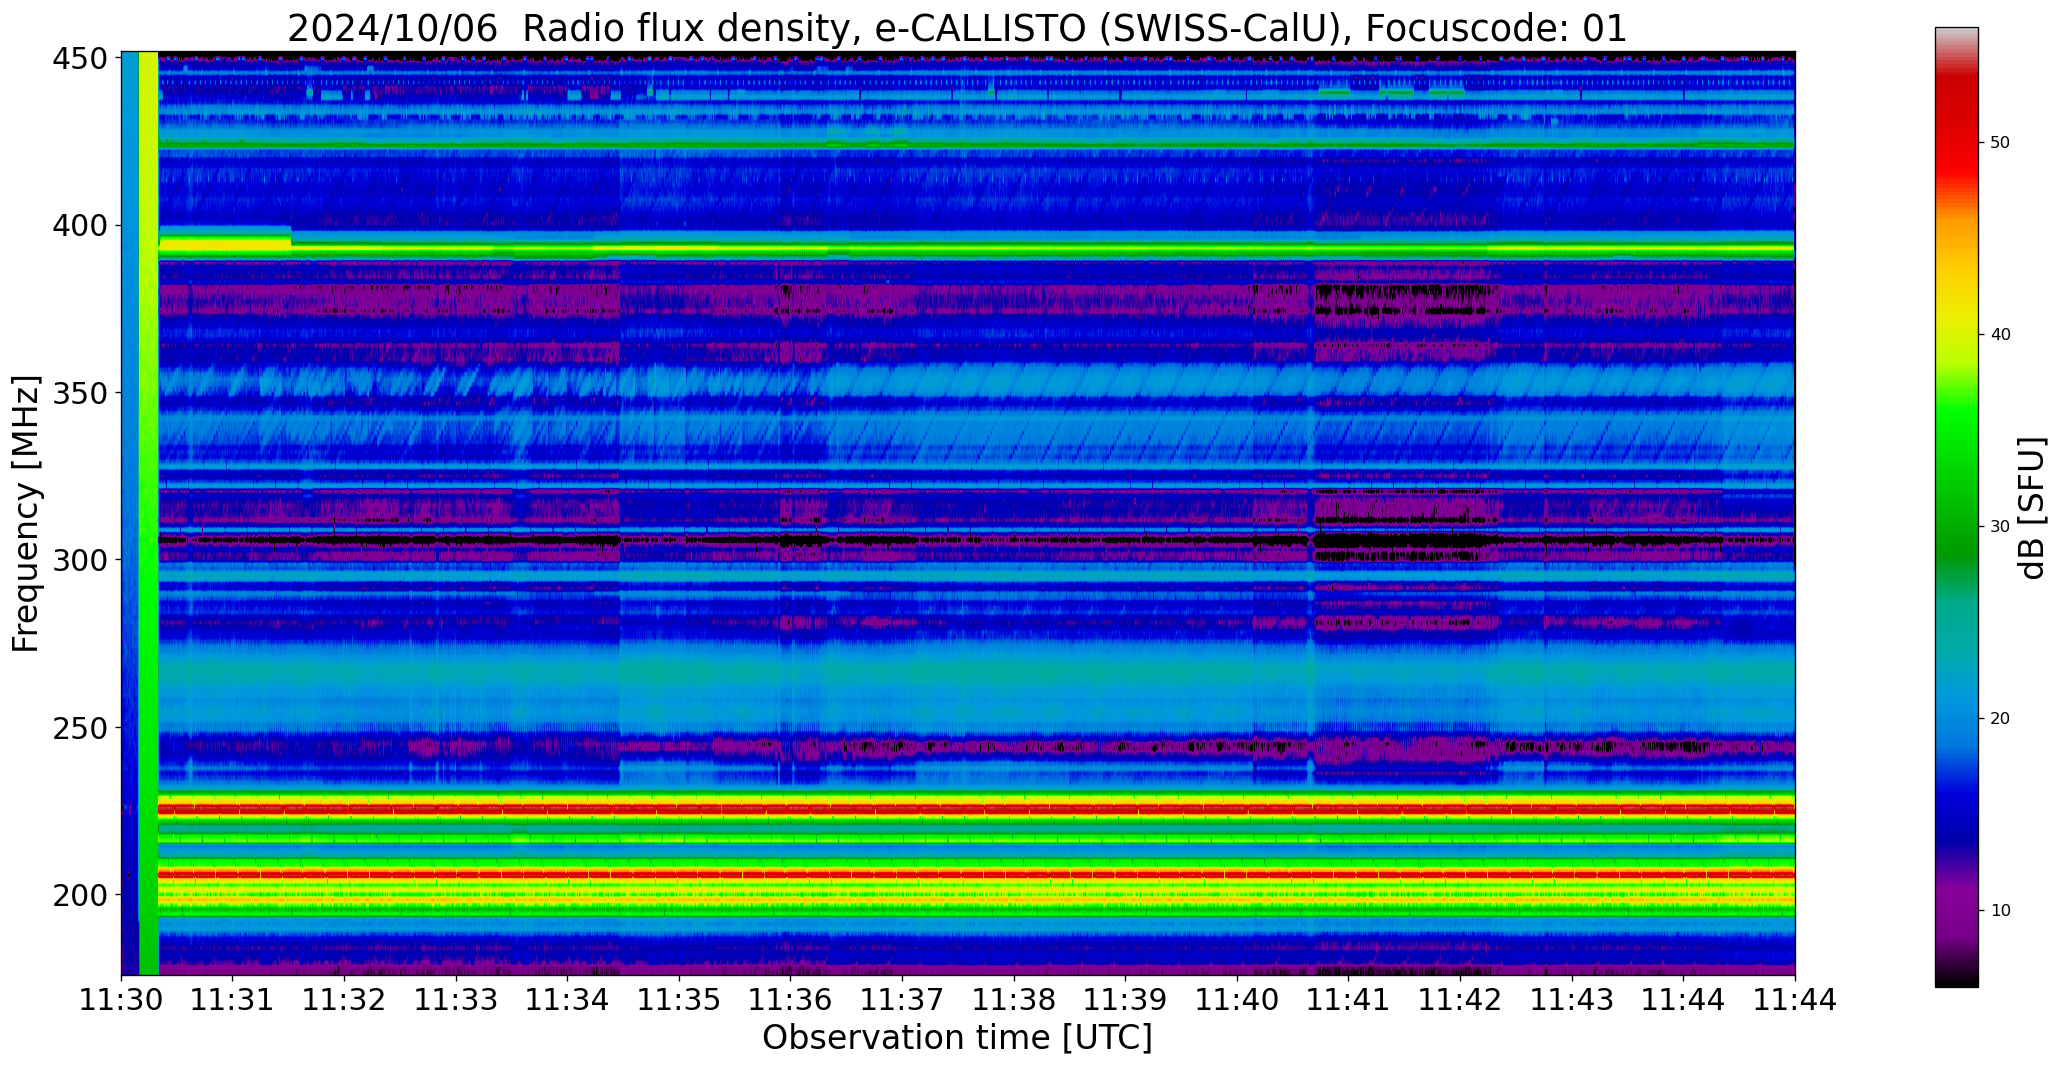The width and height of the screenshot is (2062, 1067).
Task: Click the red emission band near 205 MHz
Action: pyautogui.click(x=976, y=875)
